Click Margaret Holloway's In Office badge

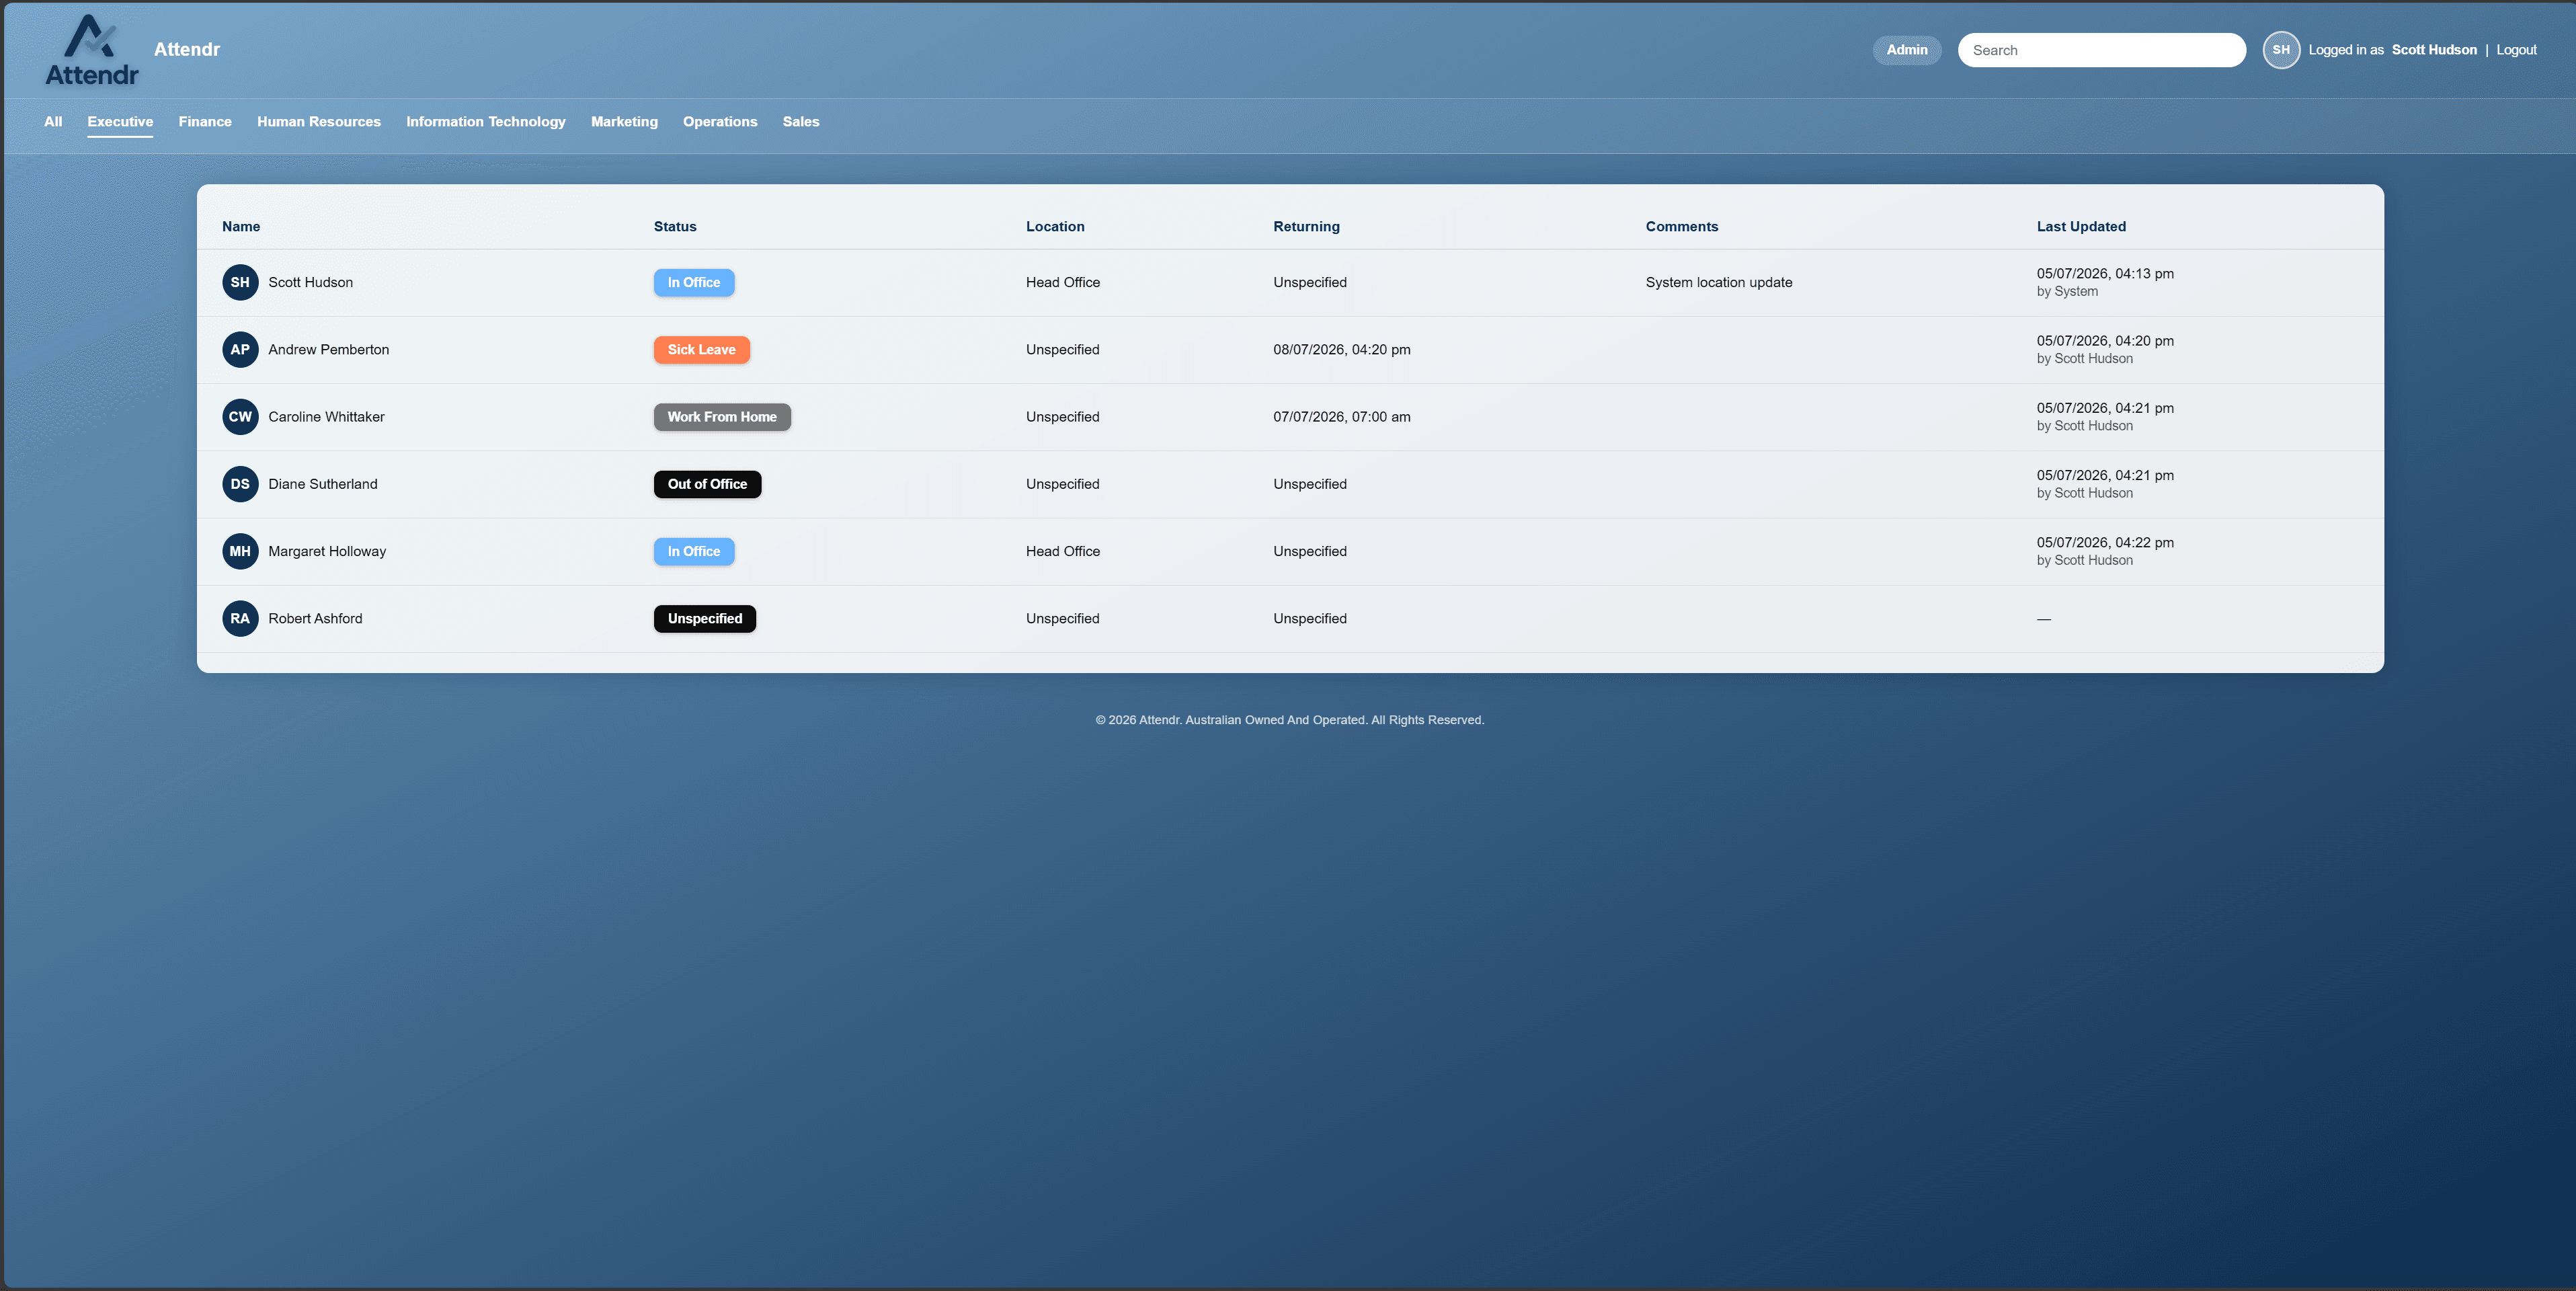click(694, 551)
